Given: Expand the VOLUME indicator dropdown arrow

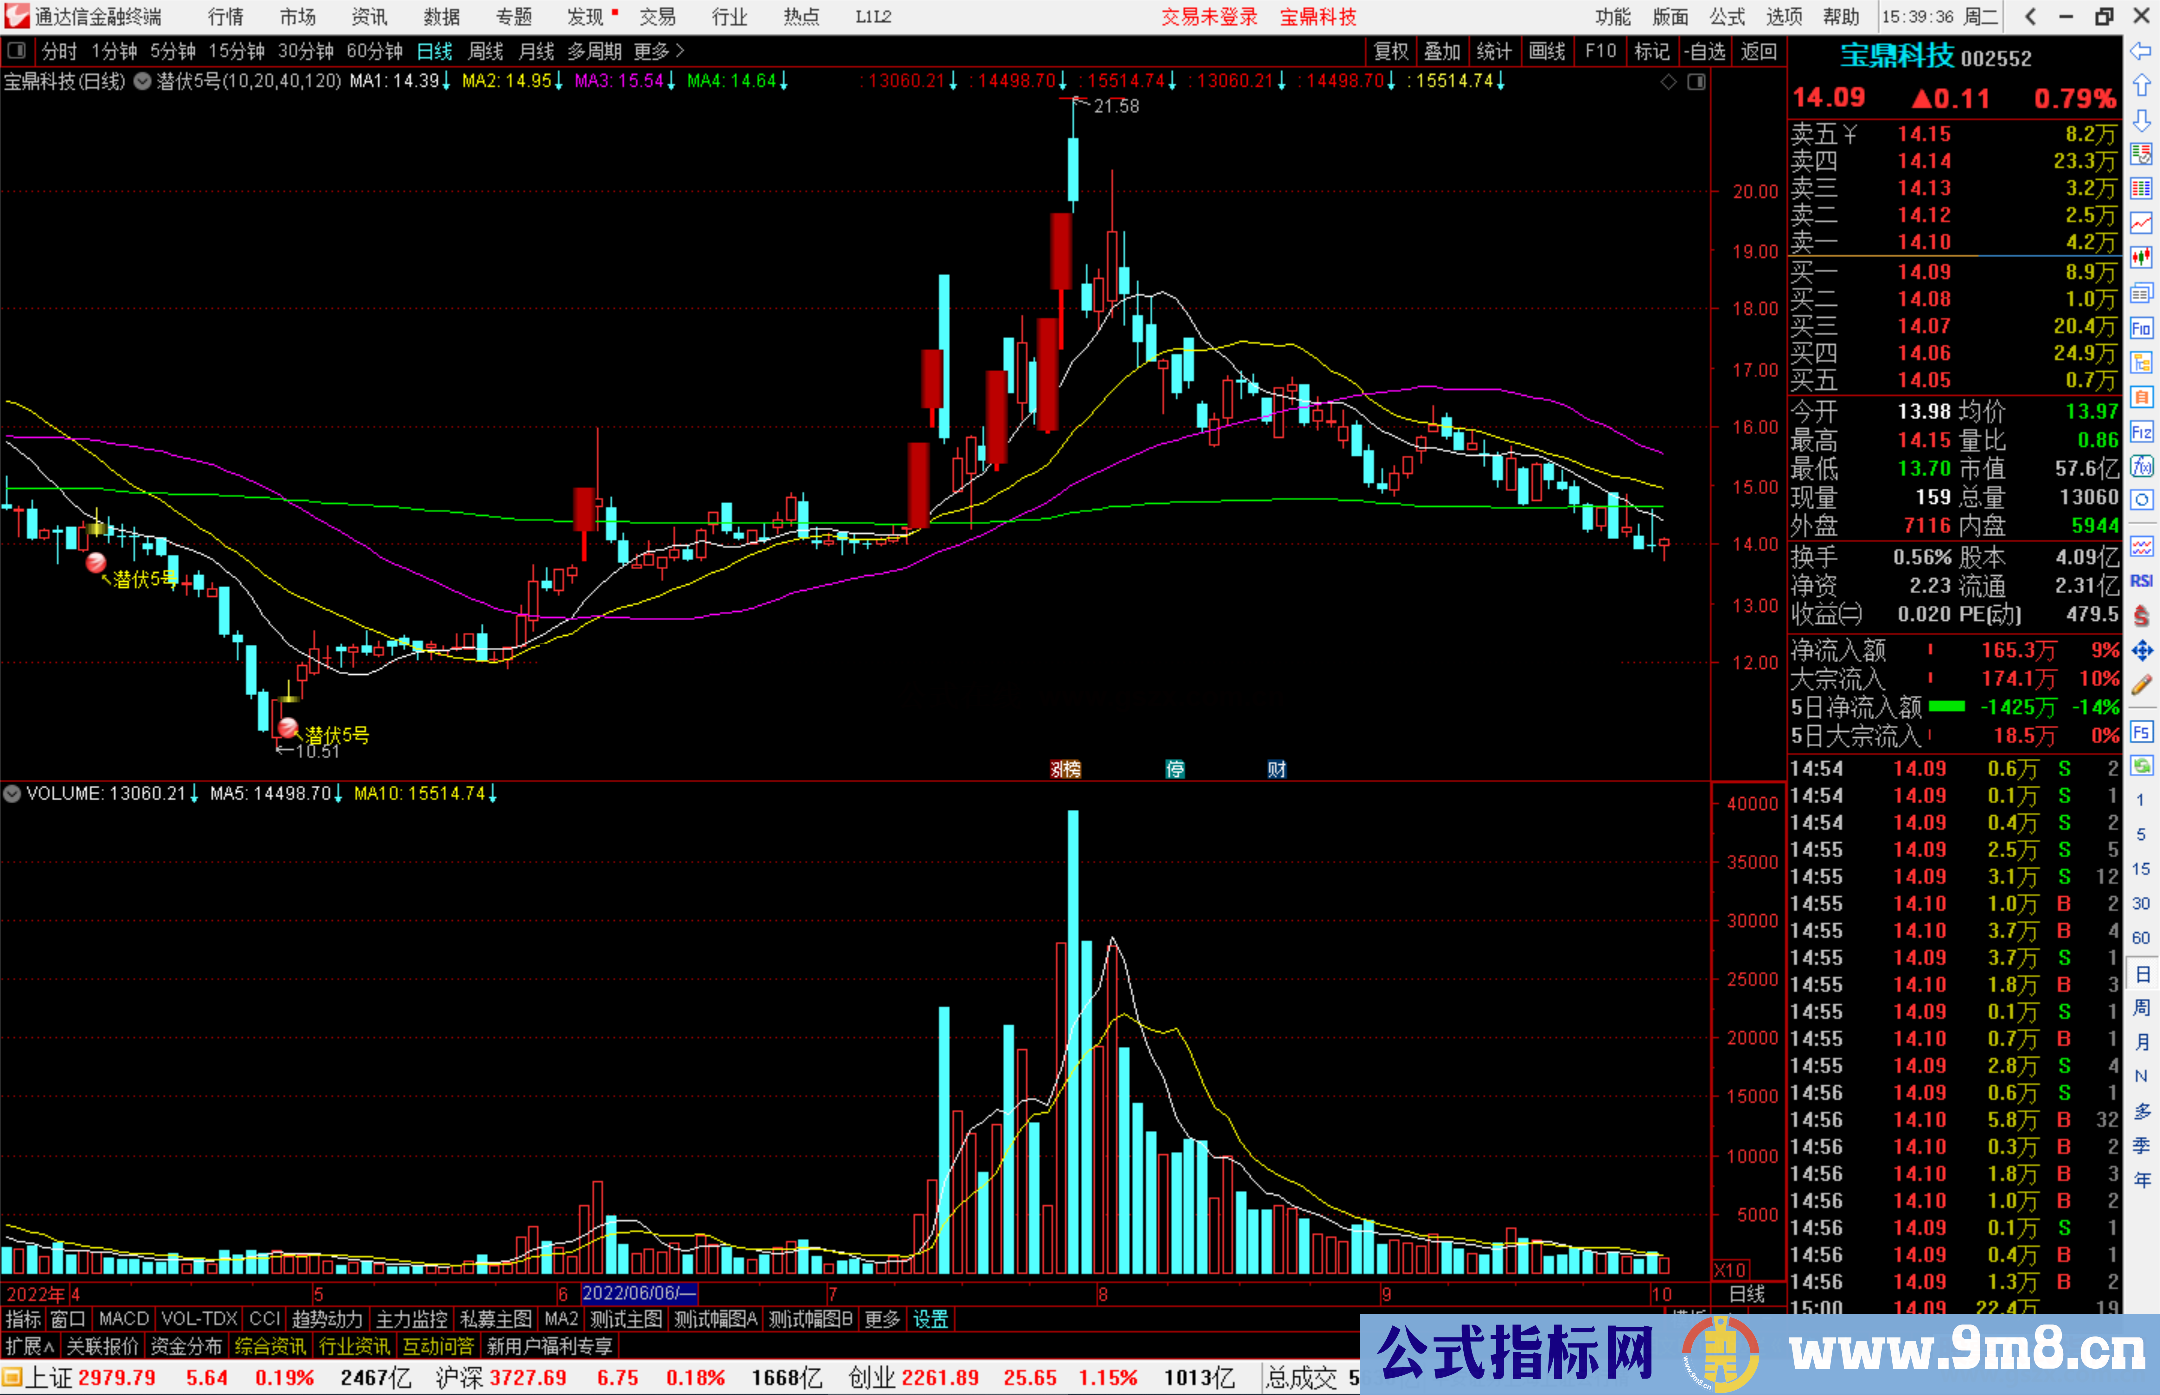Looking at the screenshot, I should click(13, 794).
